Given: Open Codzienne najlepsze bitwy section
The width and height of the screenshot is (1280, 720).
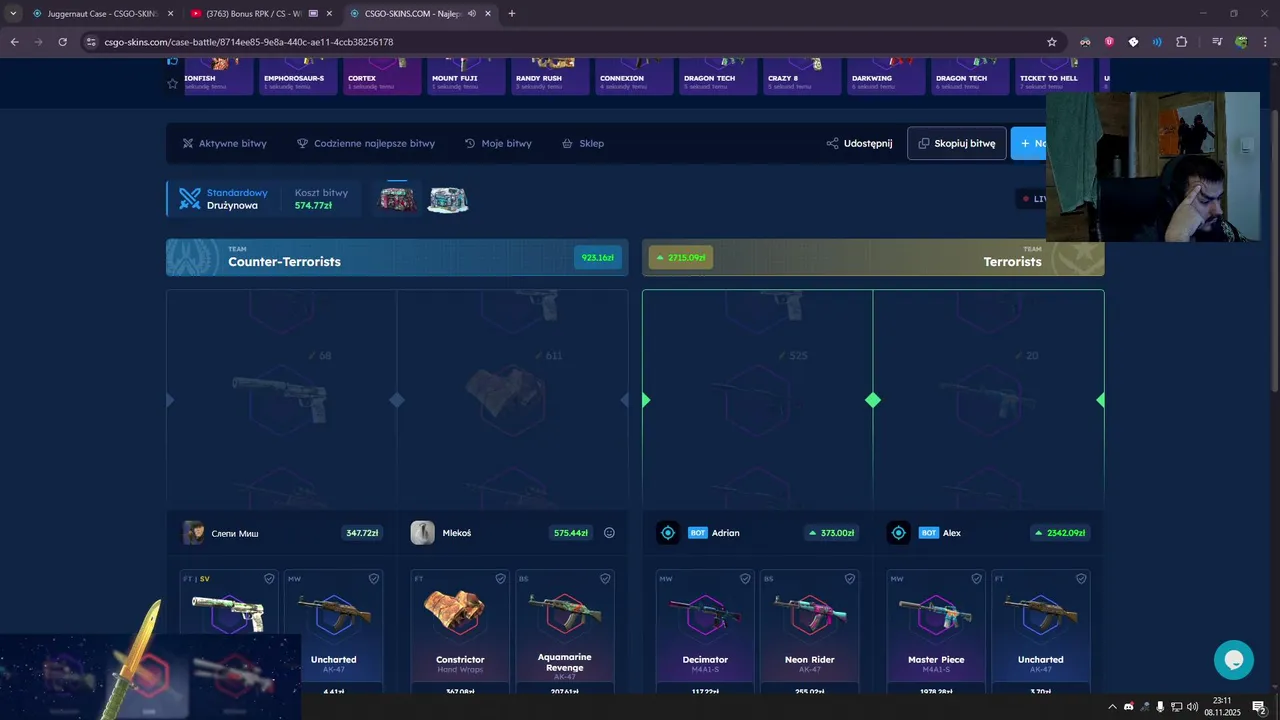Looking at the screenshot, I should coord(366,143).
